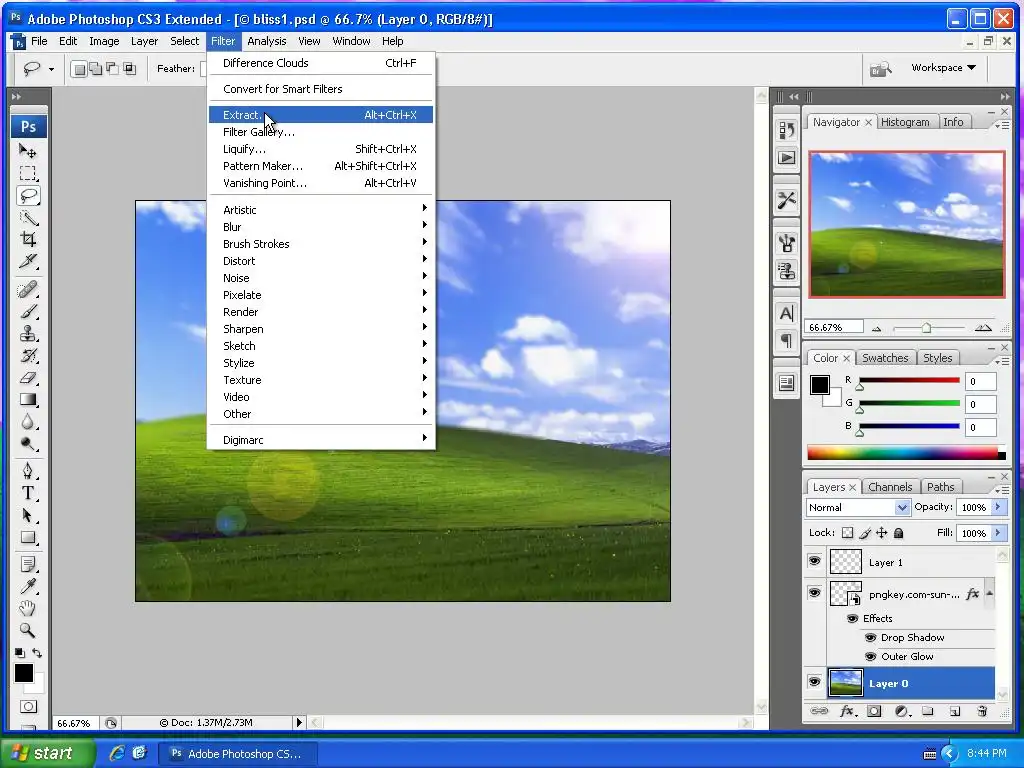
Task: Select the Blur tool
Action: tap(27, 422)
